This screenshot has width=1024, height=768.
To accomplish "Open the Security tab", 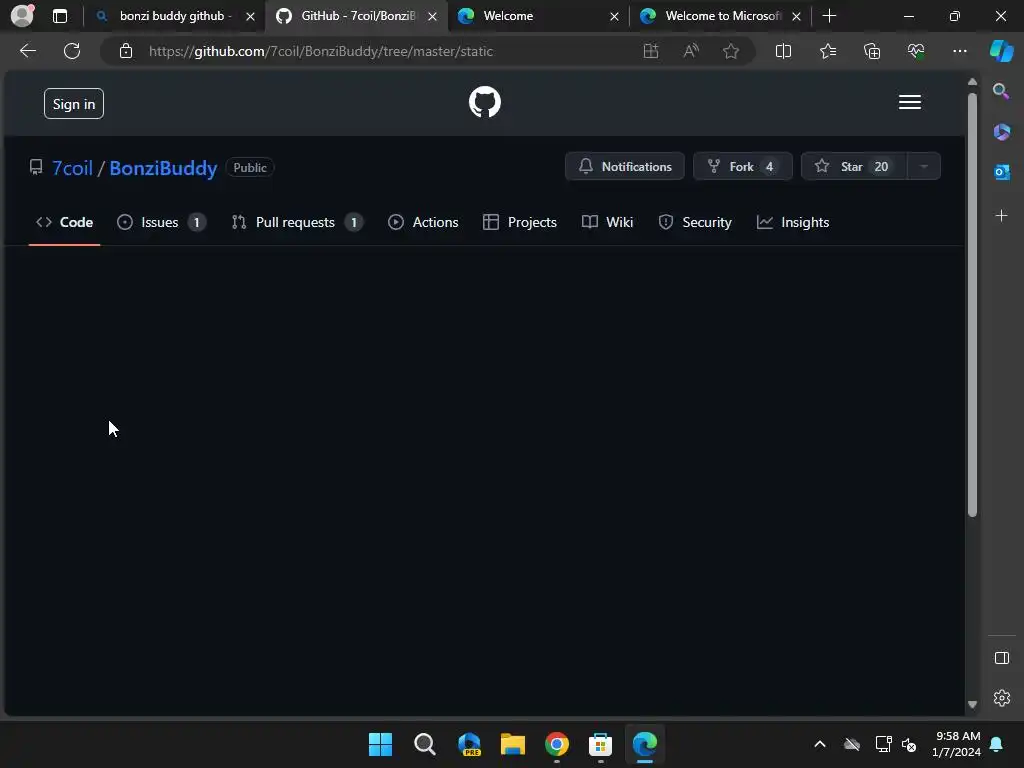I will pos(695,223).
